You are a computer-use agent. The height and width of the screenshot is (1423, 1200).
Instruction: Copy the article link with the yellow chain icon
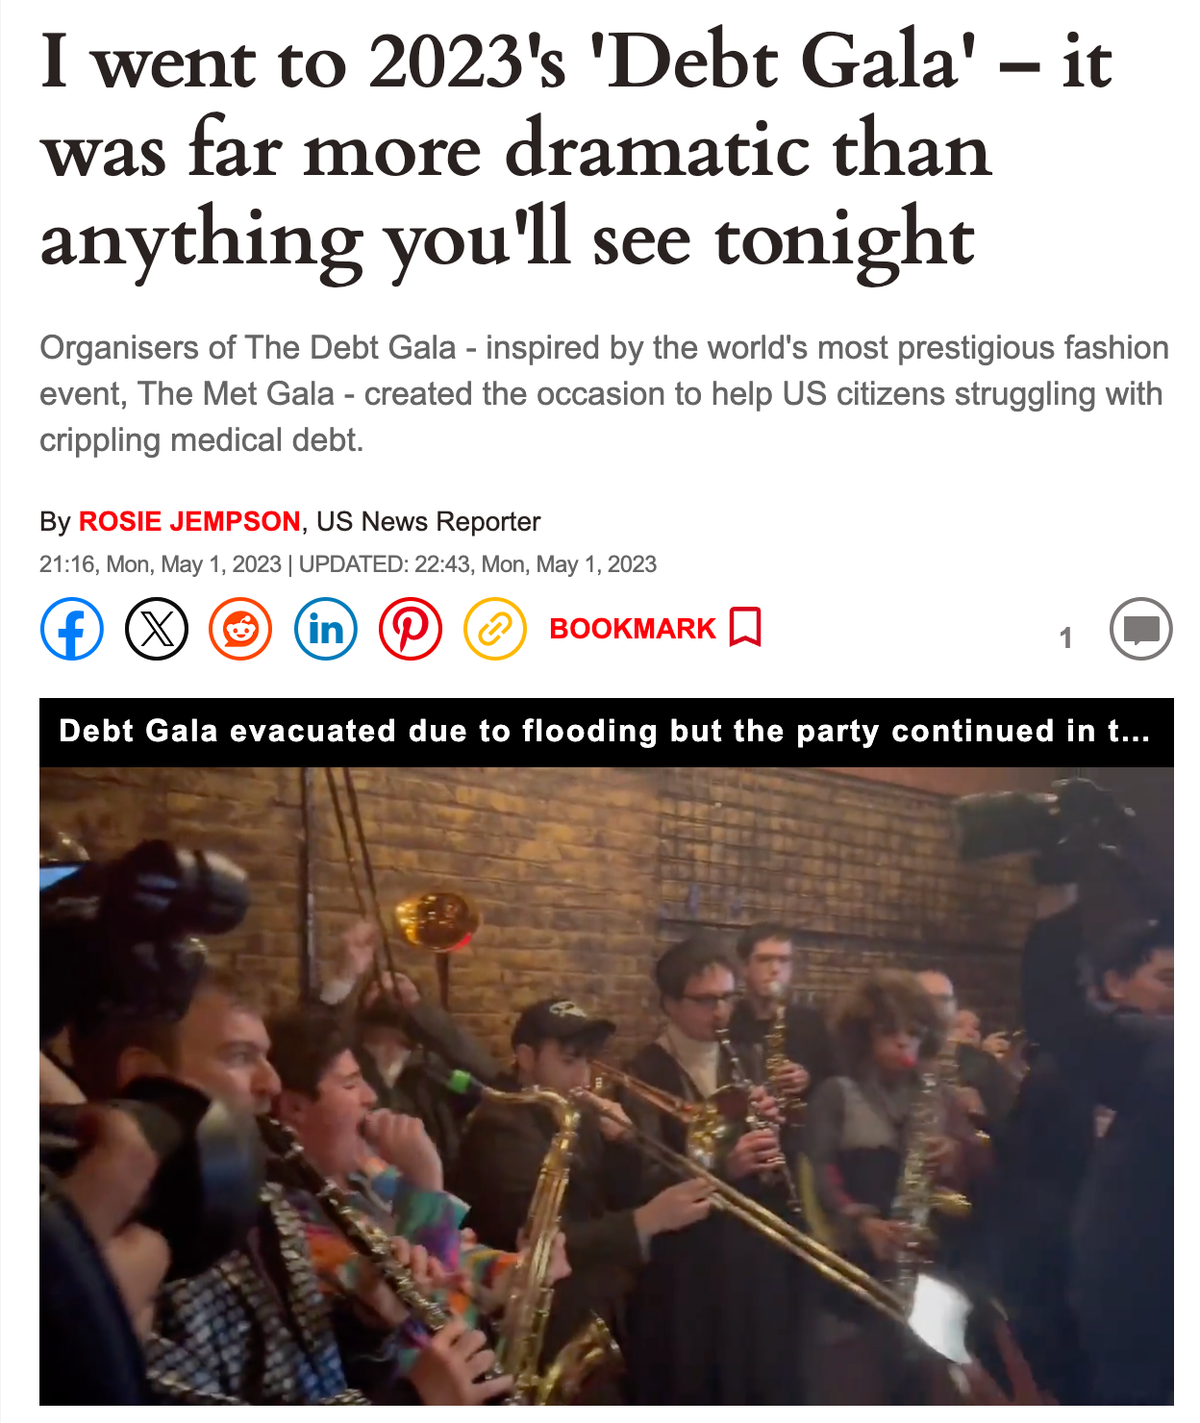tap(495, 629)
